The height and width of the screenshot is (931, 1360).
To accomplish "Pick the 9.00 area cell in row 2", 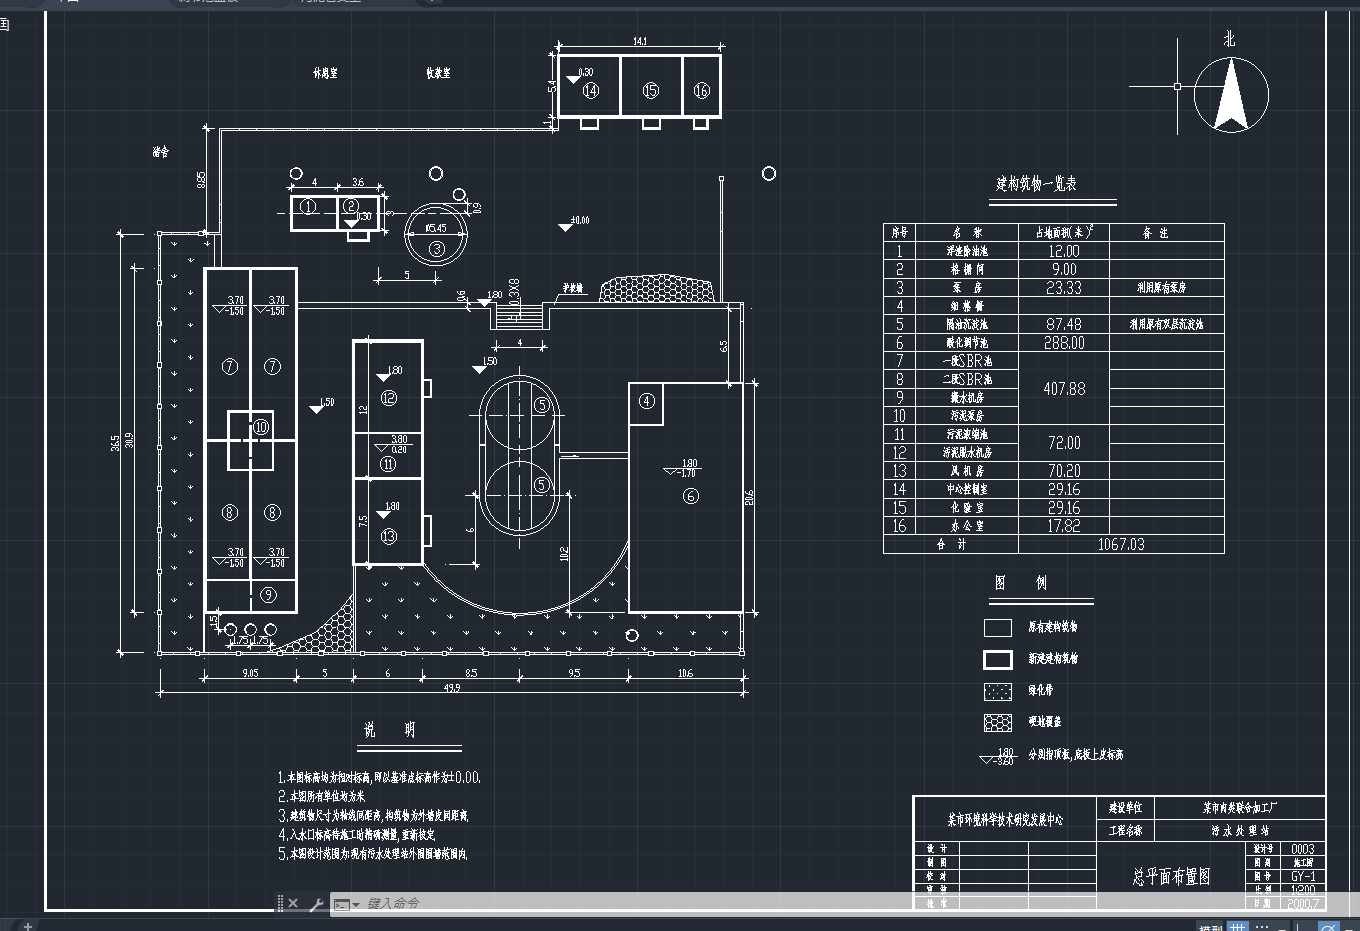I will point(1064,269).
